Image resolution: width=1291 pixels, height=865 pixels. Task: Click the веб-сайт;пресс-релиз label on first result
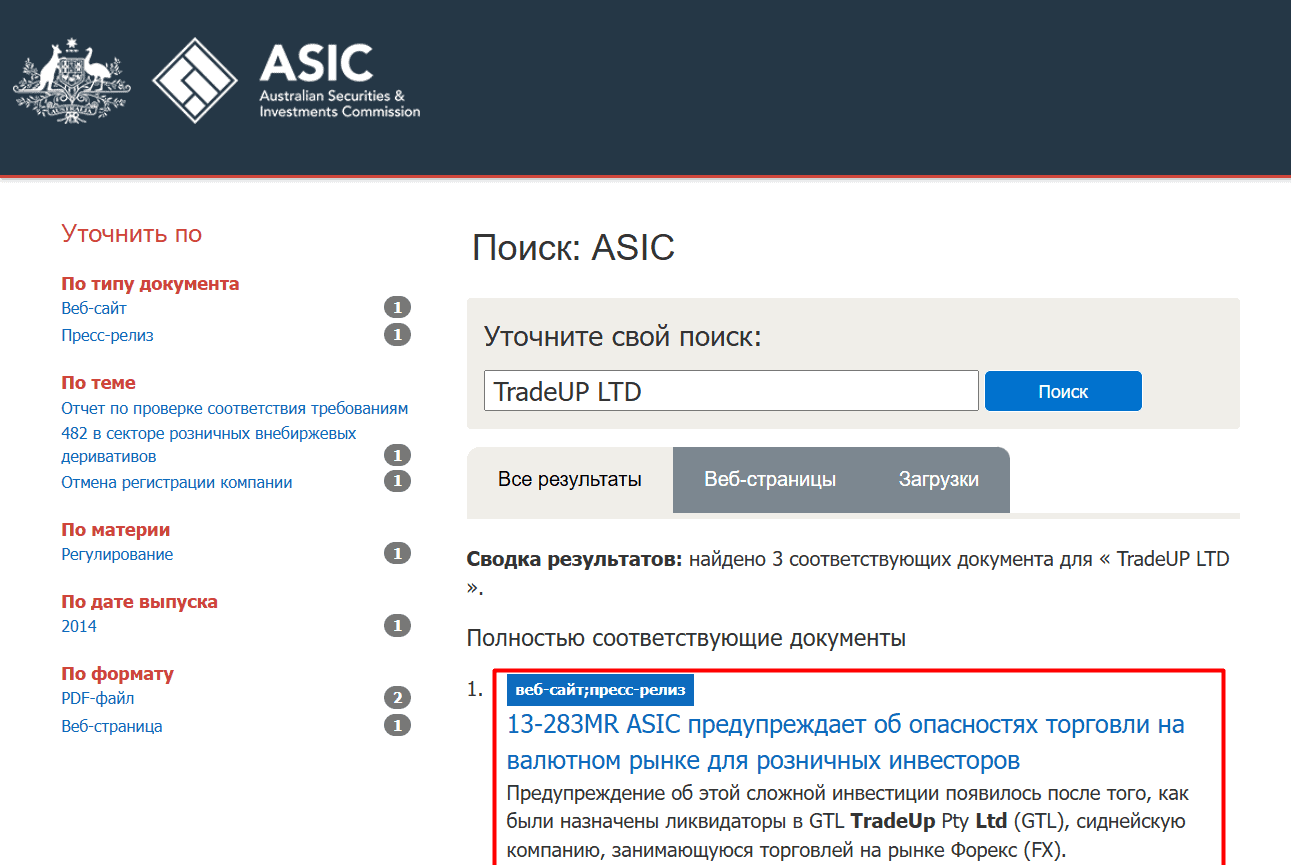pos(599,689)
